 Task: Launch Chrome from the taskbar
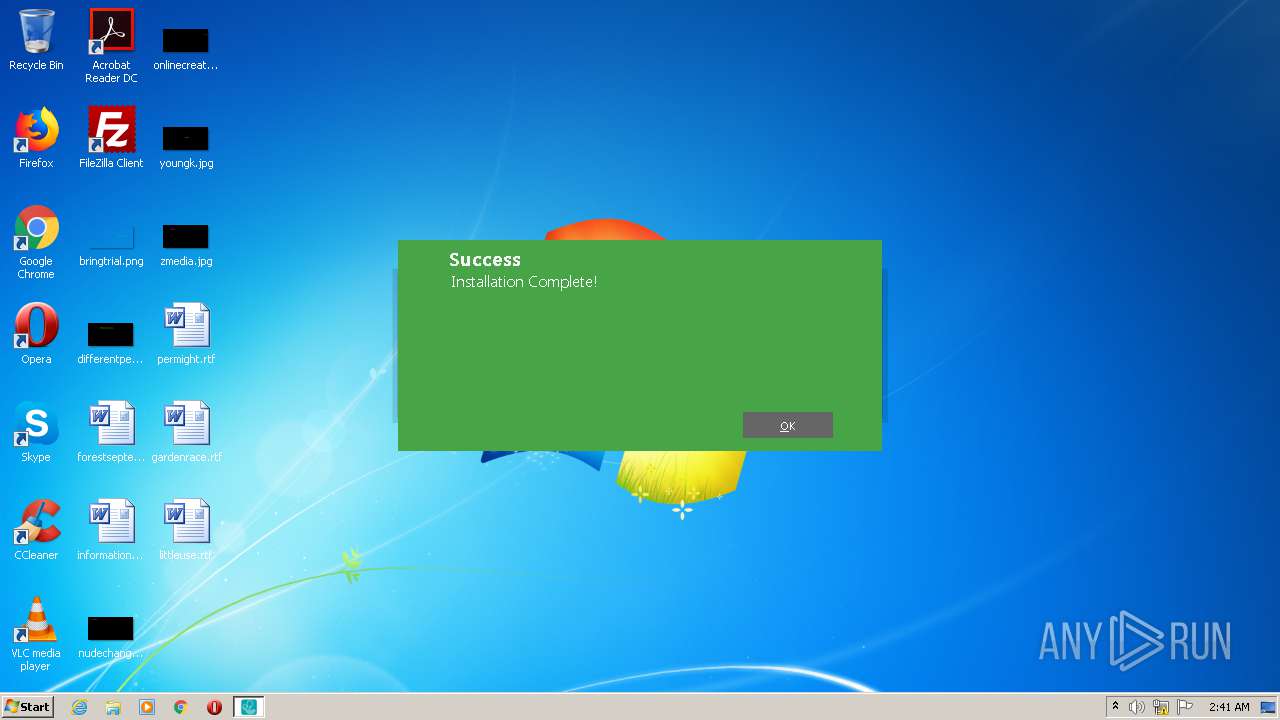(181, 707)
